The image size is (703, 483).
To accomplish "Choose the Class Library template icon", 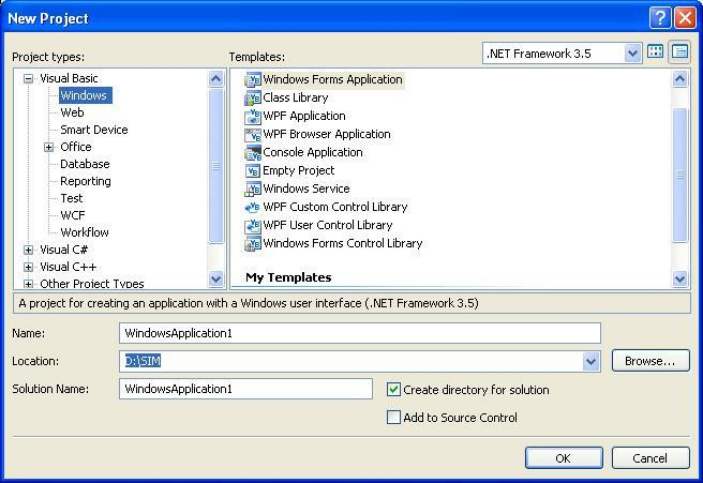I will 254,98.
